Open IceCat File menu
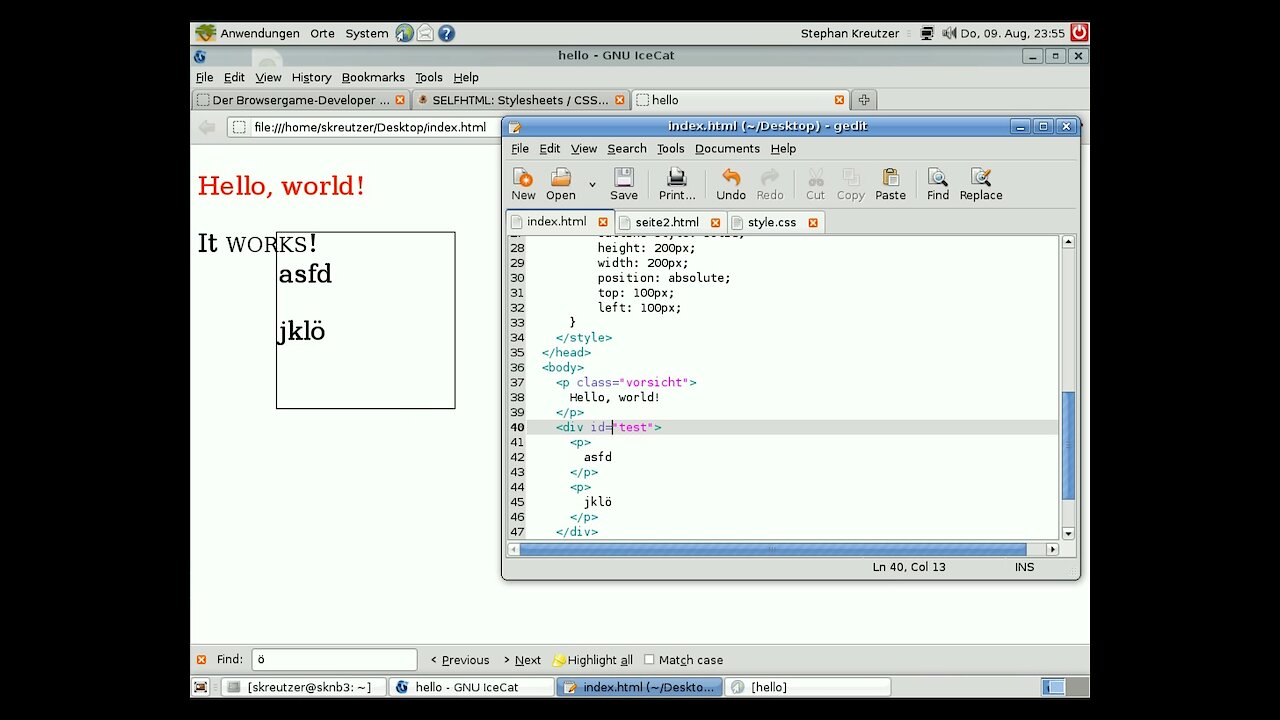Viewport: 1280px width, 720px height. [x=204, y=77]
